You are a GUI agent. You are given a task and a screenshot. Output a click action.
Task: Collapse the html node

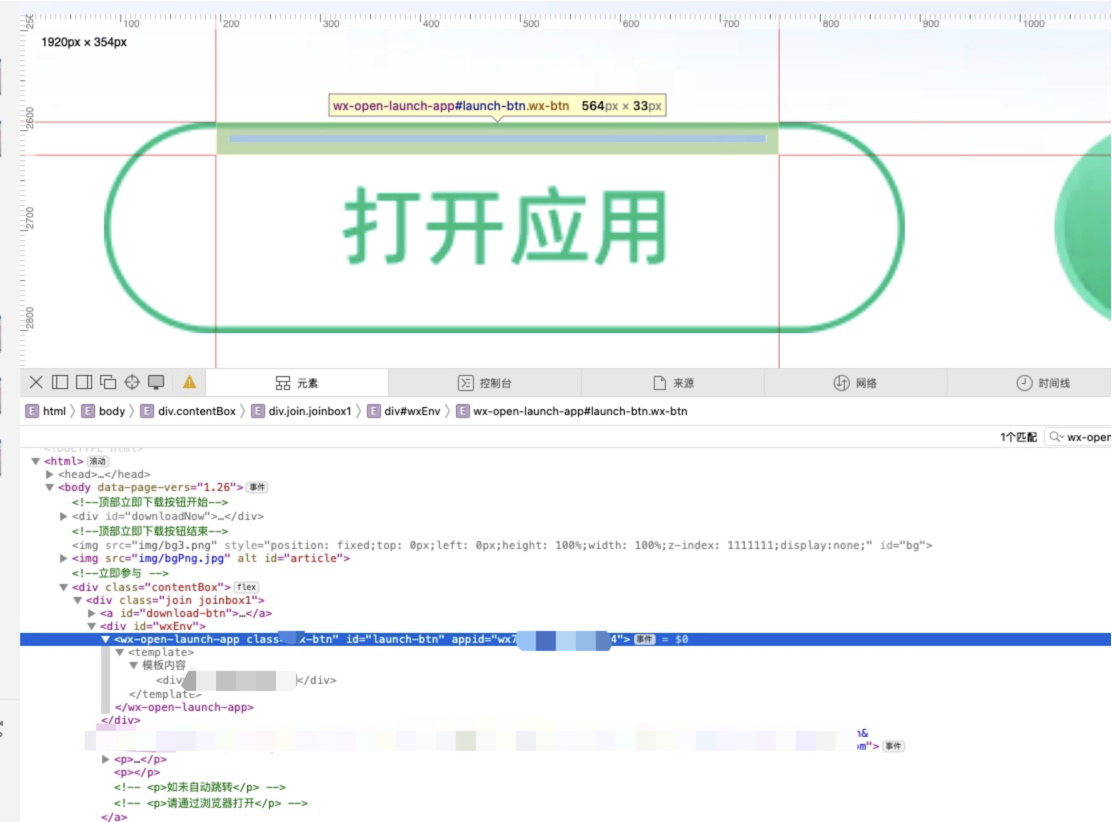[x=35, y=461]
